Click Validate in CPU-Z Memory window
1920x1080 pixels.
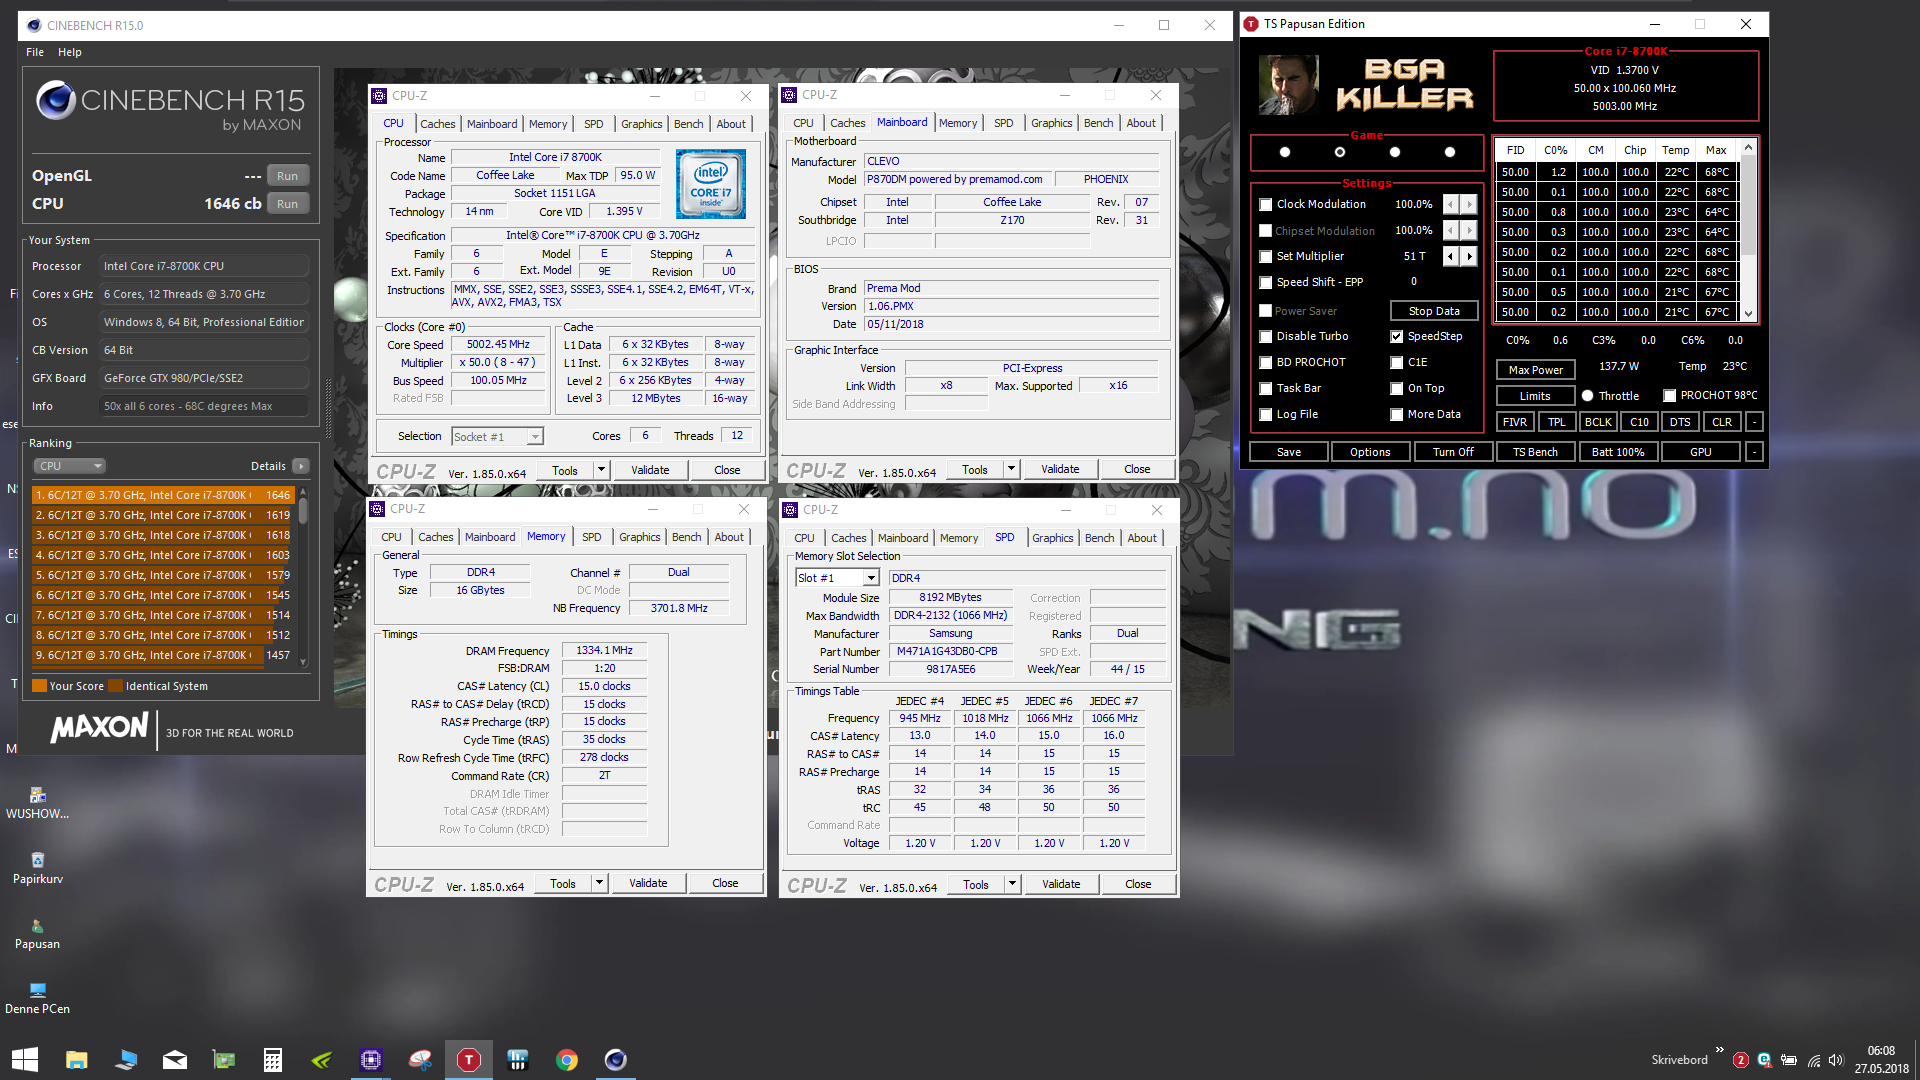tap(648, 883)
